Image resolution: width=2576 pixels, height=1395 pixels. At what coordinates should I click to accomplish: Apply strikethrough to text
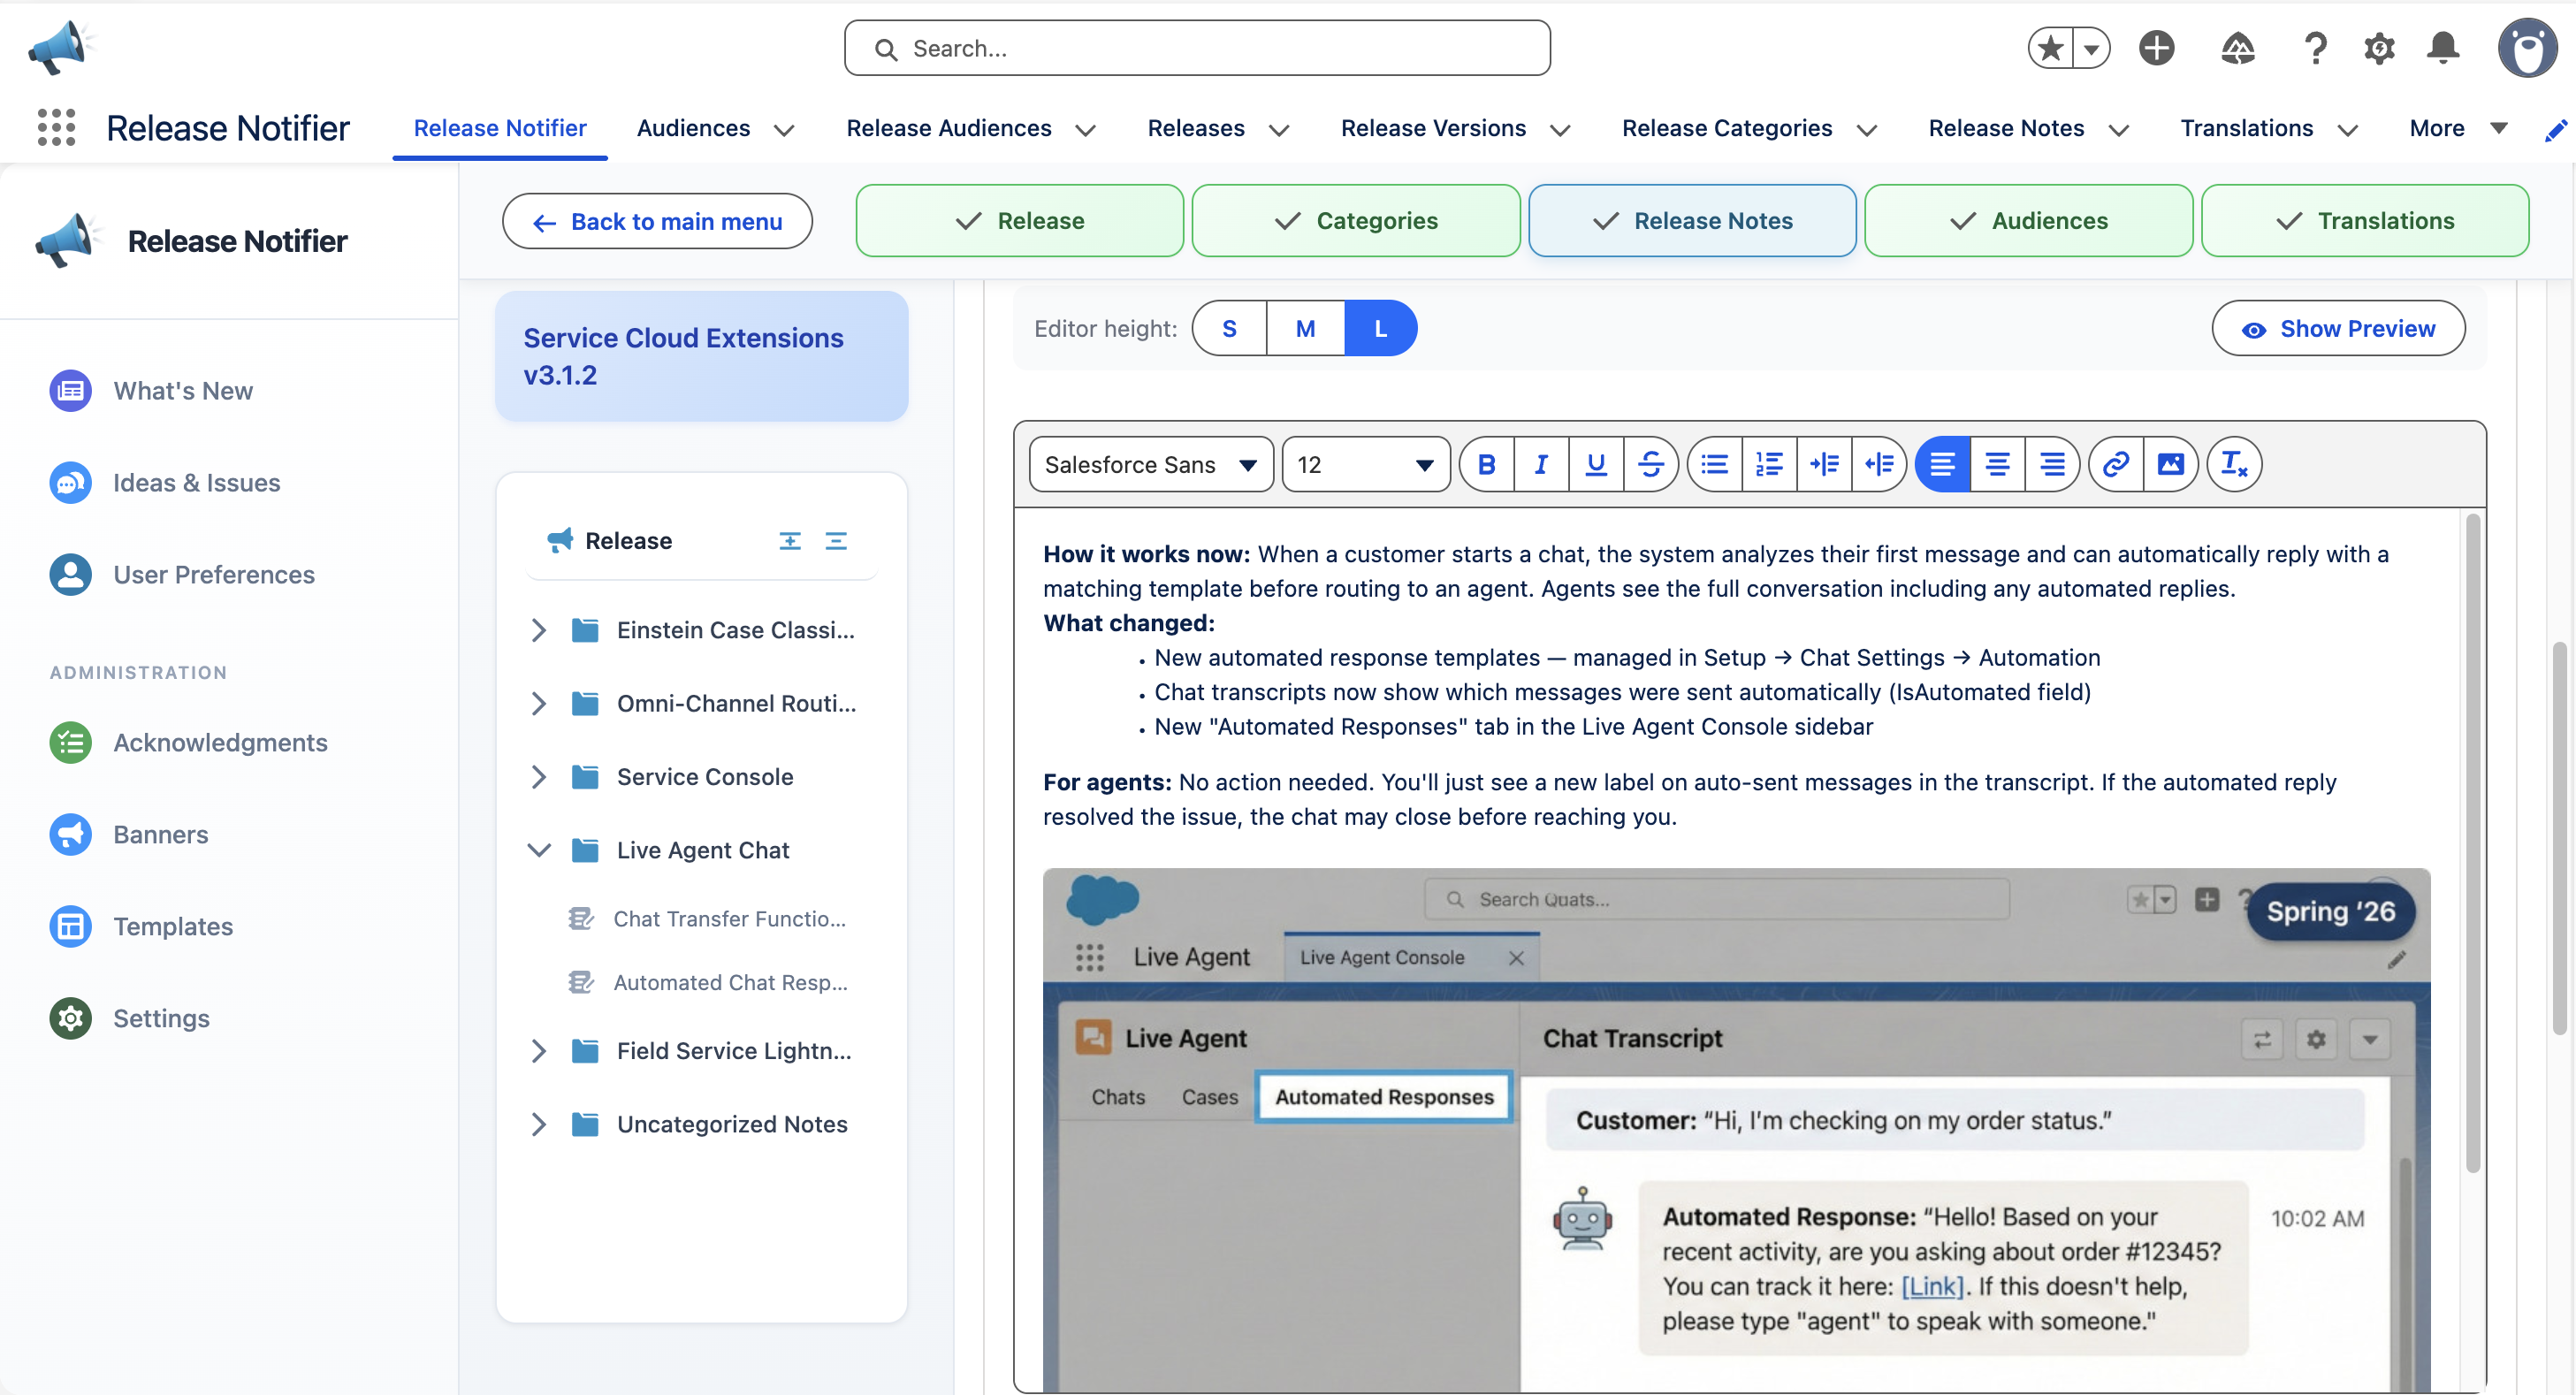[x=1651, y=464]
